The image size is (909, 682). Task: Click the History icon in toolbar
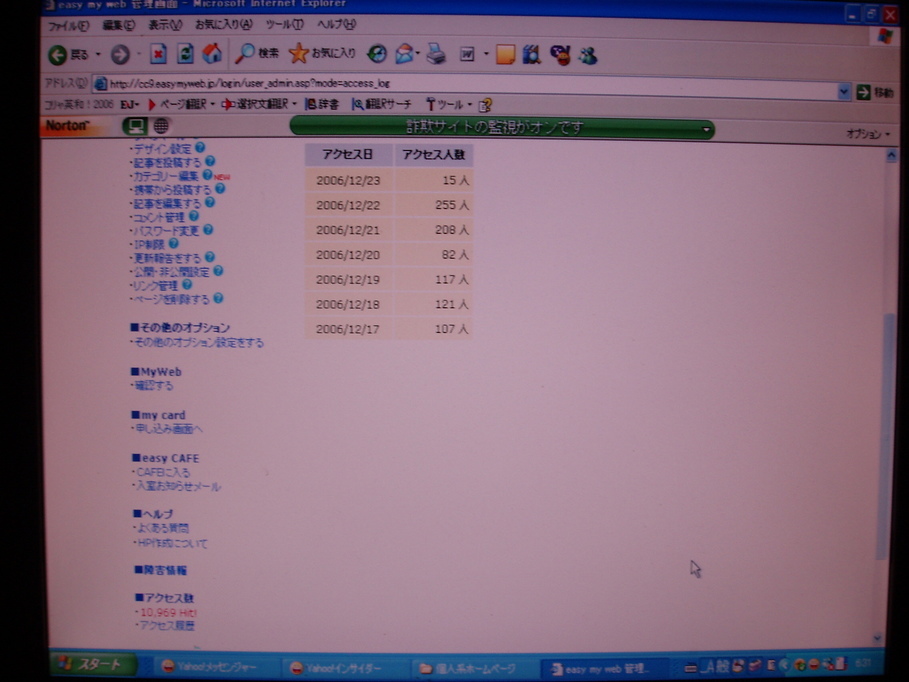[x=377, y=54]
